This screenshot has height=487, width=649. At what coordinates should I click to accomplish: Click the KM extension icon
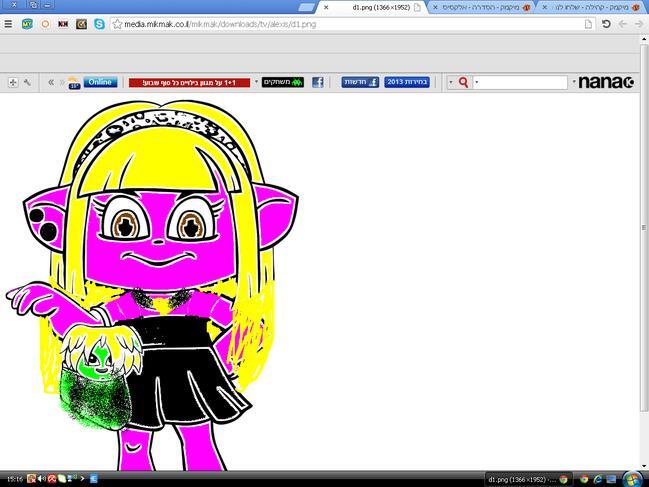click(x=63, y=24)
